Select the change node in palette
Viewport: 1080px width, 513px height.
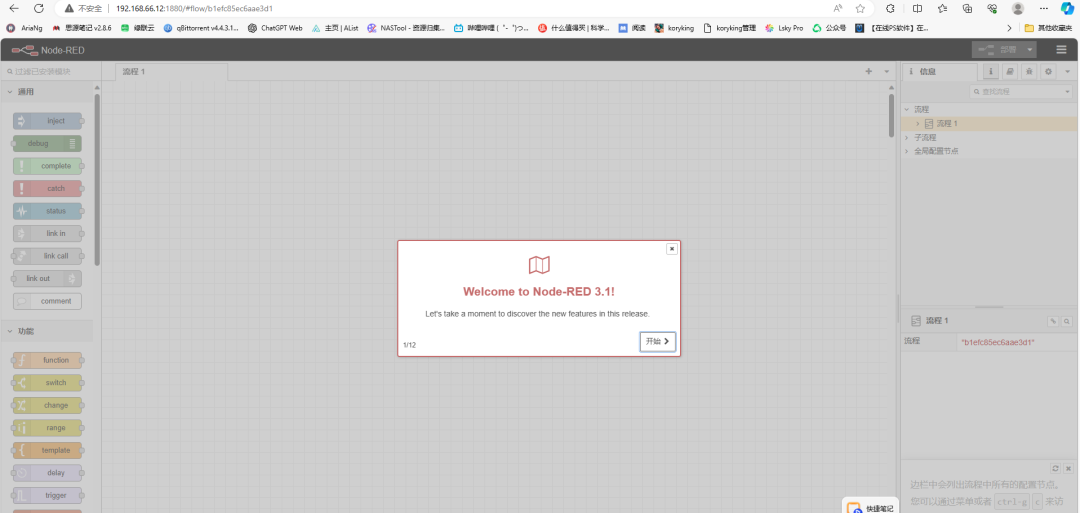48,406
